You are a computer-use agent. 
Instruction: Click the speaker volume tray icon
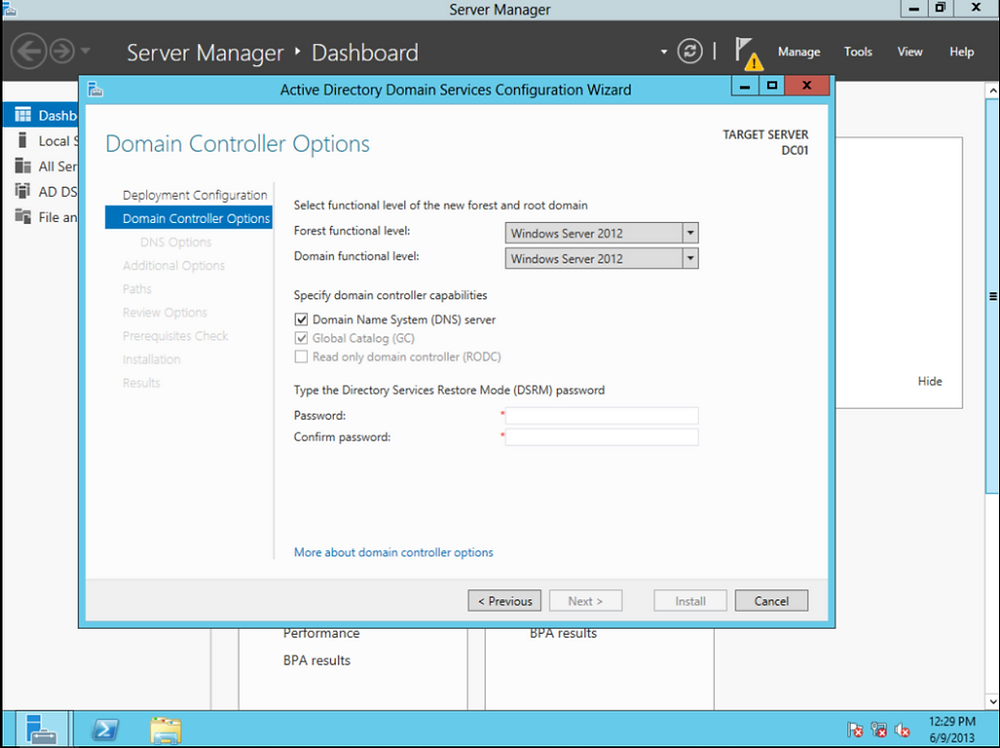pyautogui.click(x=902, y=730)
